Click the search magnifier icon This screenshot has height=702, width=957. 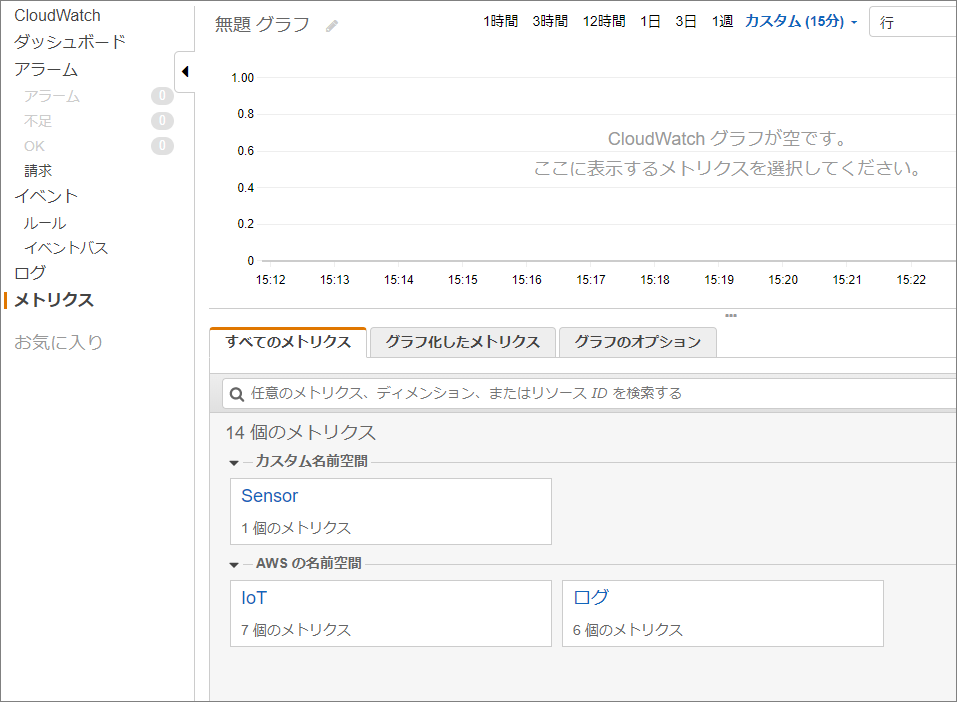pos(237,394)
